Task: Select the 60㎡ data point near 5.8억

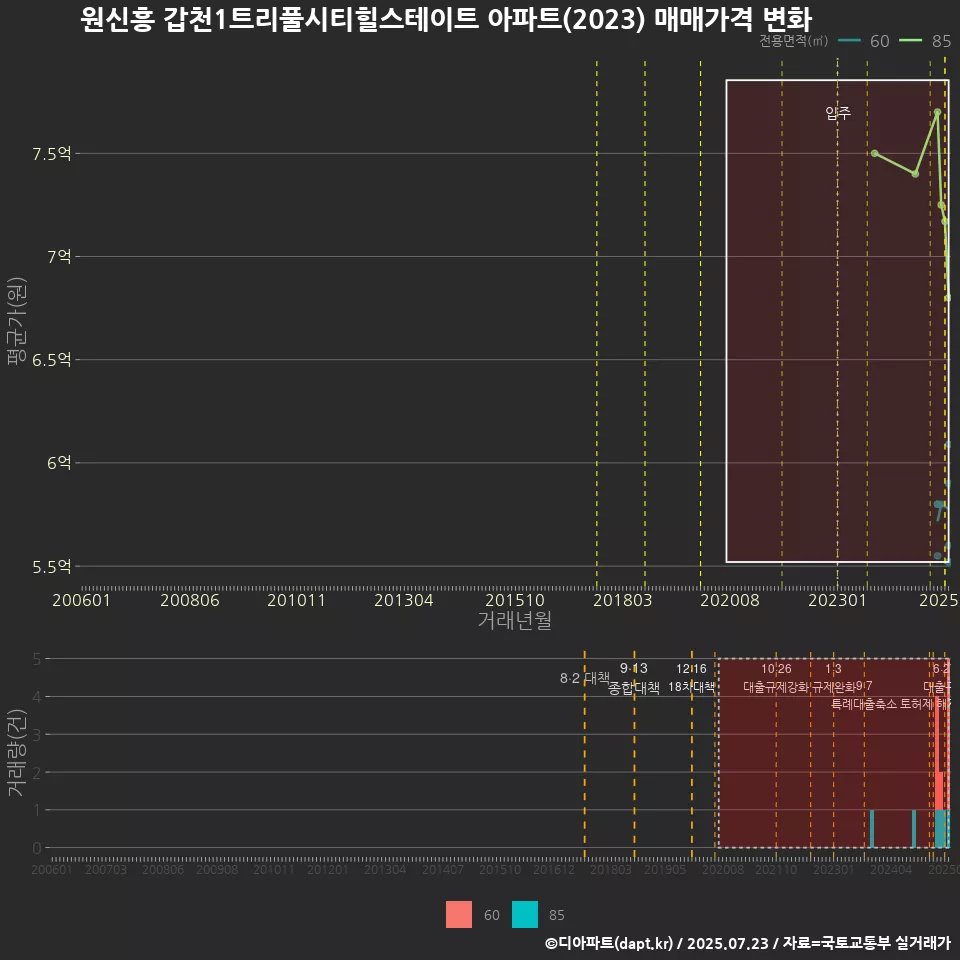Action: (x=937, y=504)
